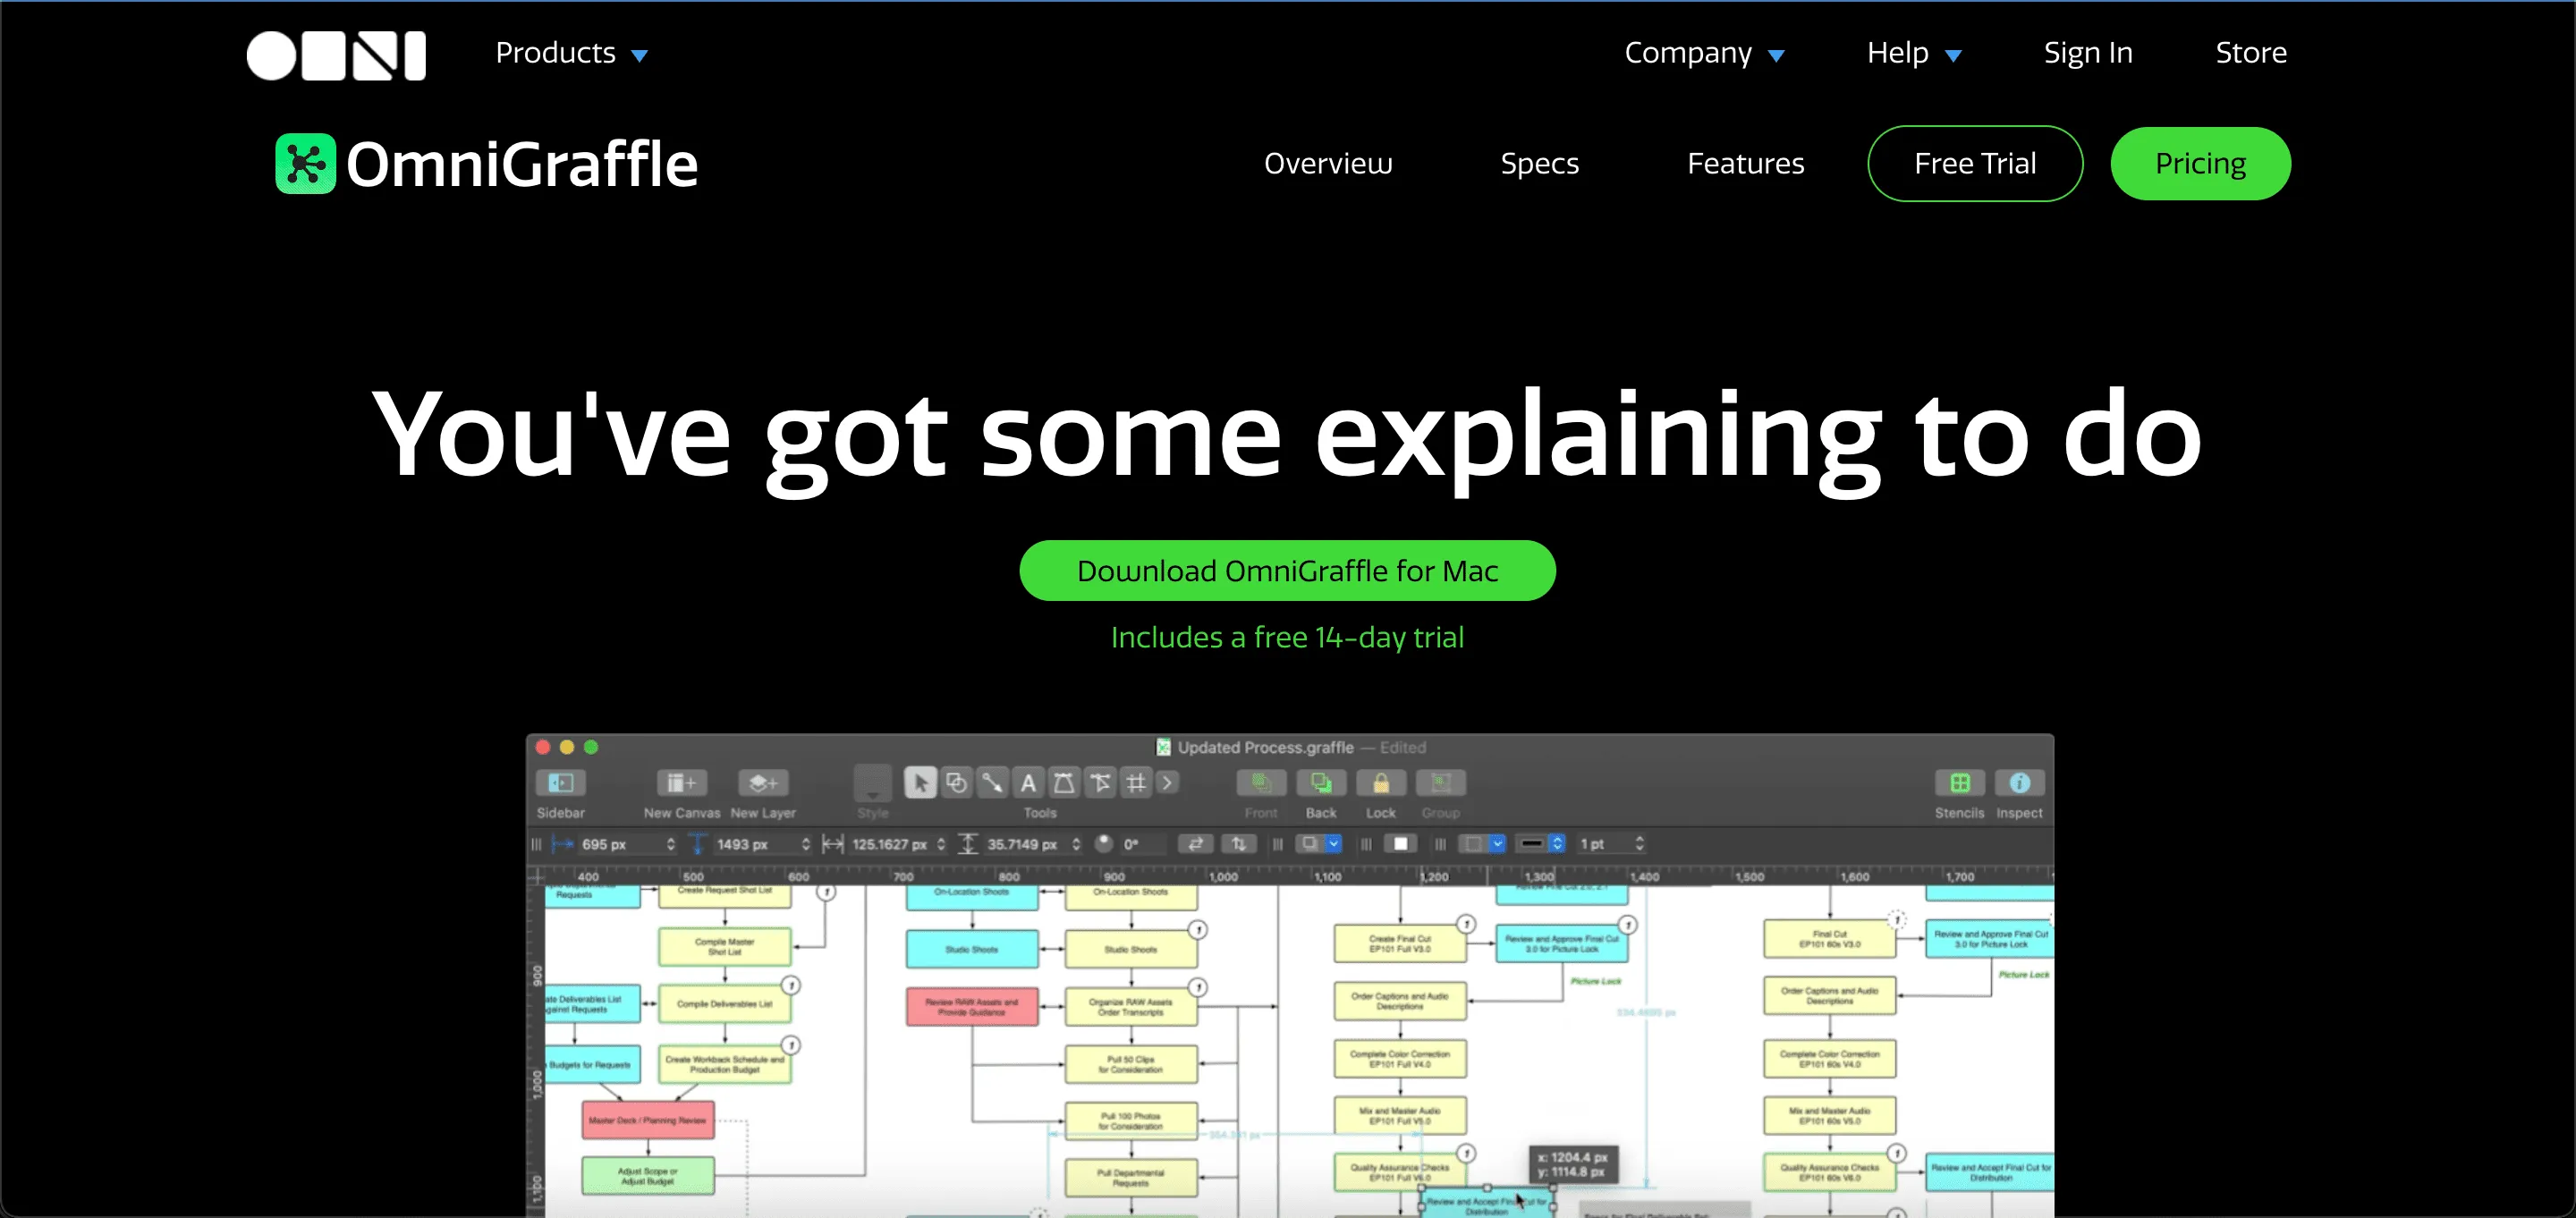
Task: Open the Stencils panel
Action: click(1960, 782)
